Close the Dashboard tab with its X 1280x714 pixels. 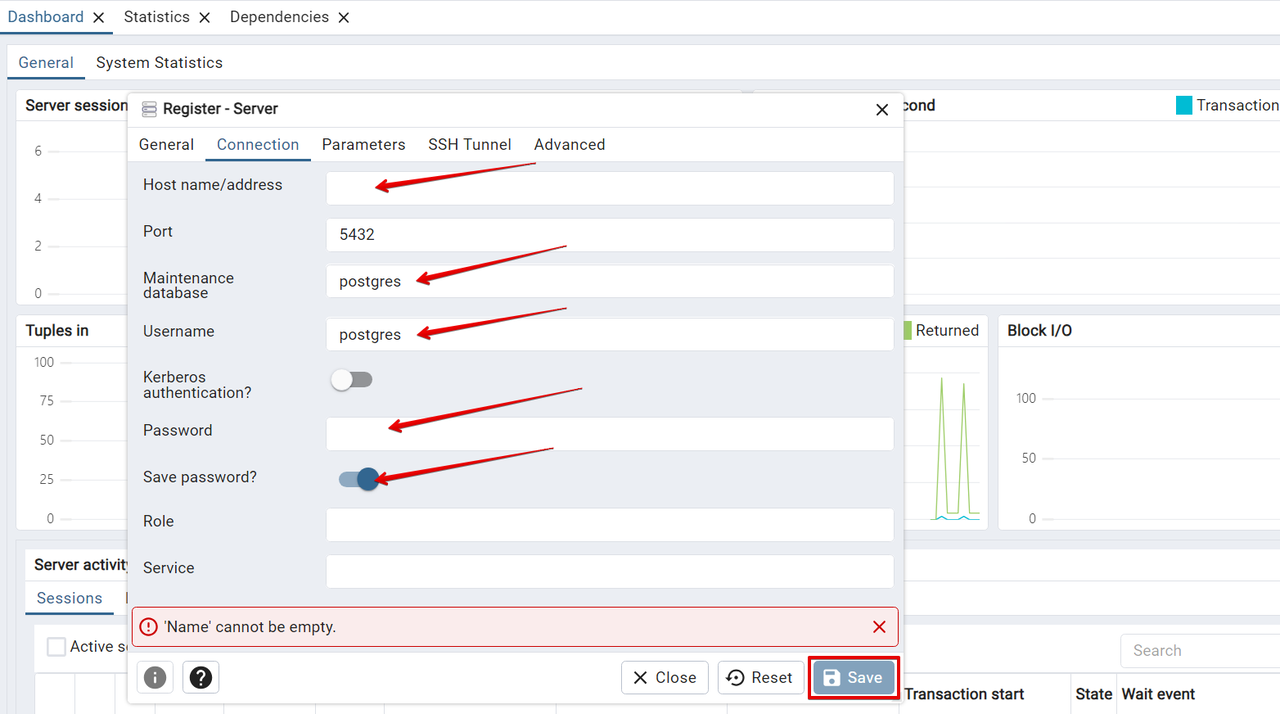pos(98,18)
